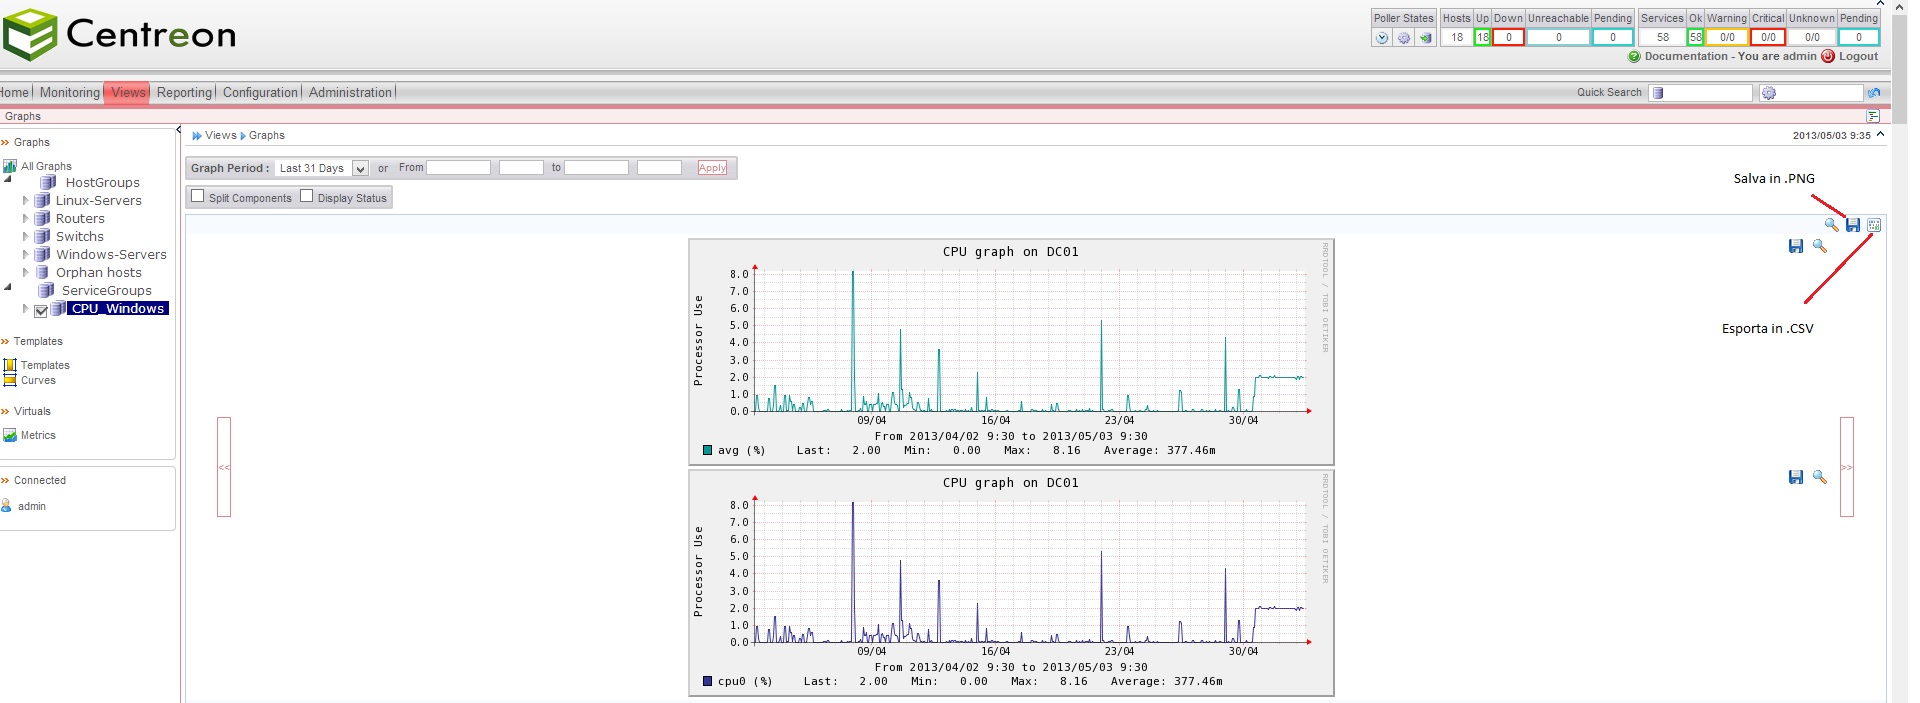Click the CPU graph on DC01 avg chart
The image size is (1920, 703).
tap(1011, 352)
